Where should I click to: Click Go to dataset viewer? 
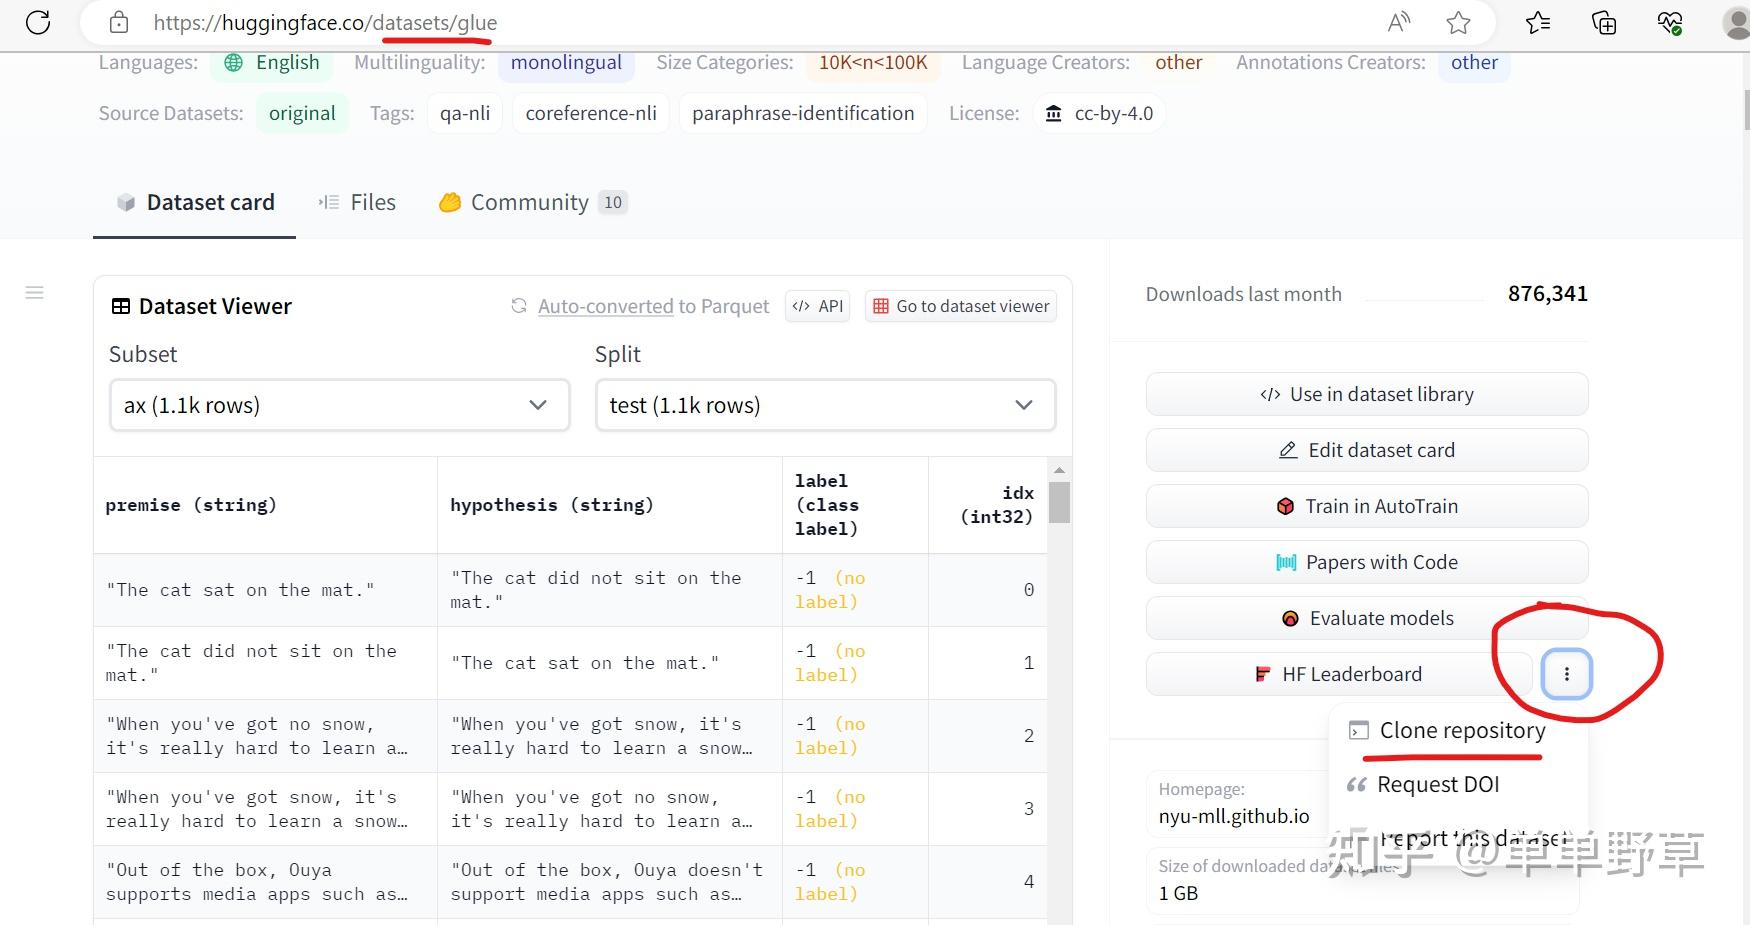point(961,306)
